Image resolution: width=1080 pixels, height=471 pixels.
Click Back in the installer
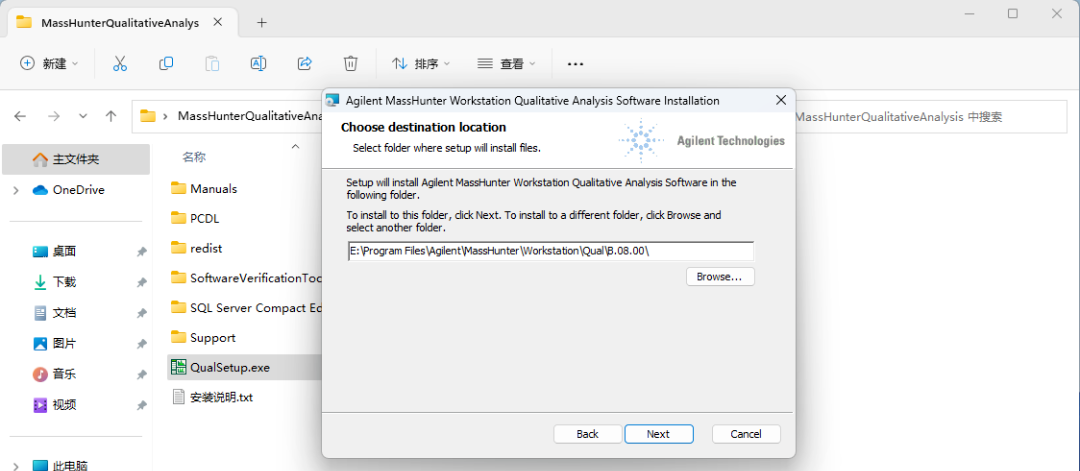(588, 434)
